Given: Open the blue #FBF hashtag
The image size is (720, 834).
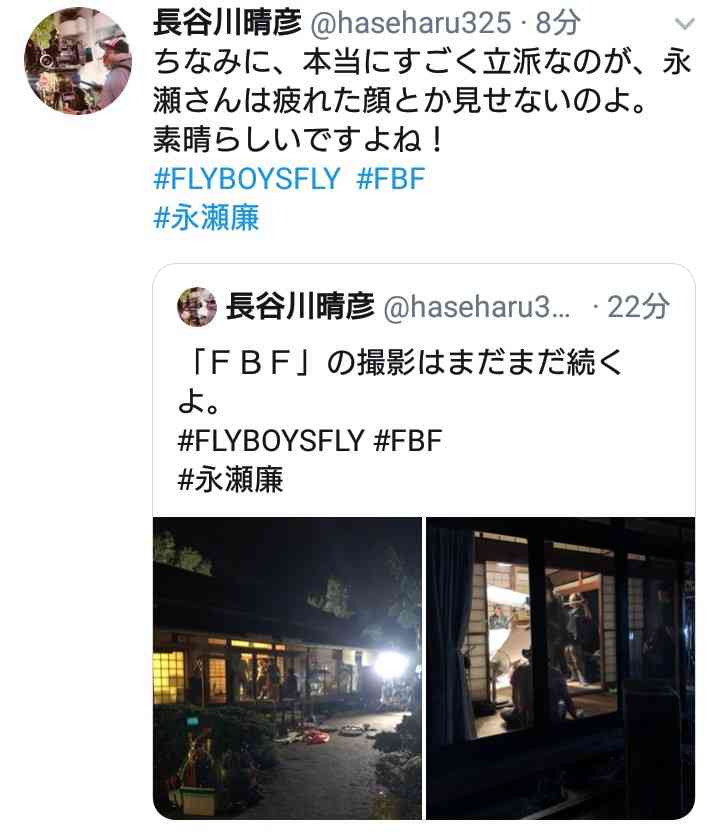Looking at the screenshot, I should pos(391,179).
